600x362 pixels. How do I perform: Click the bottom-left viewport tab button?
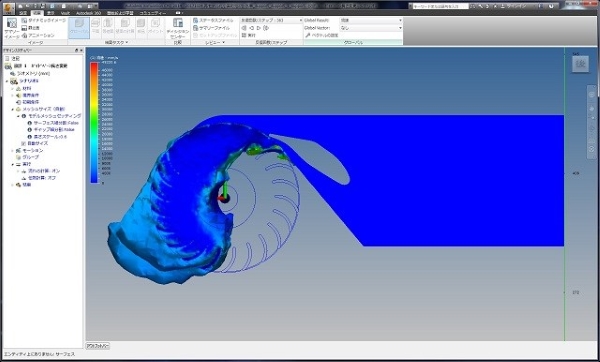click(98, 346)
